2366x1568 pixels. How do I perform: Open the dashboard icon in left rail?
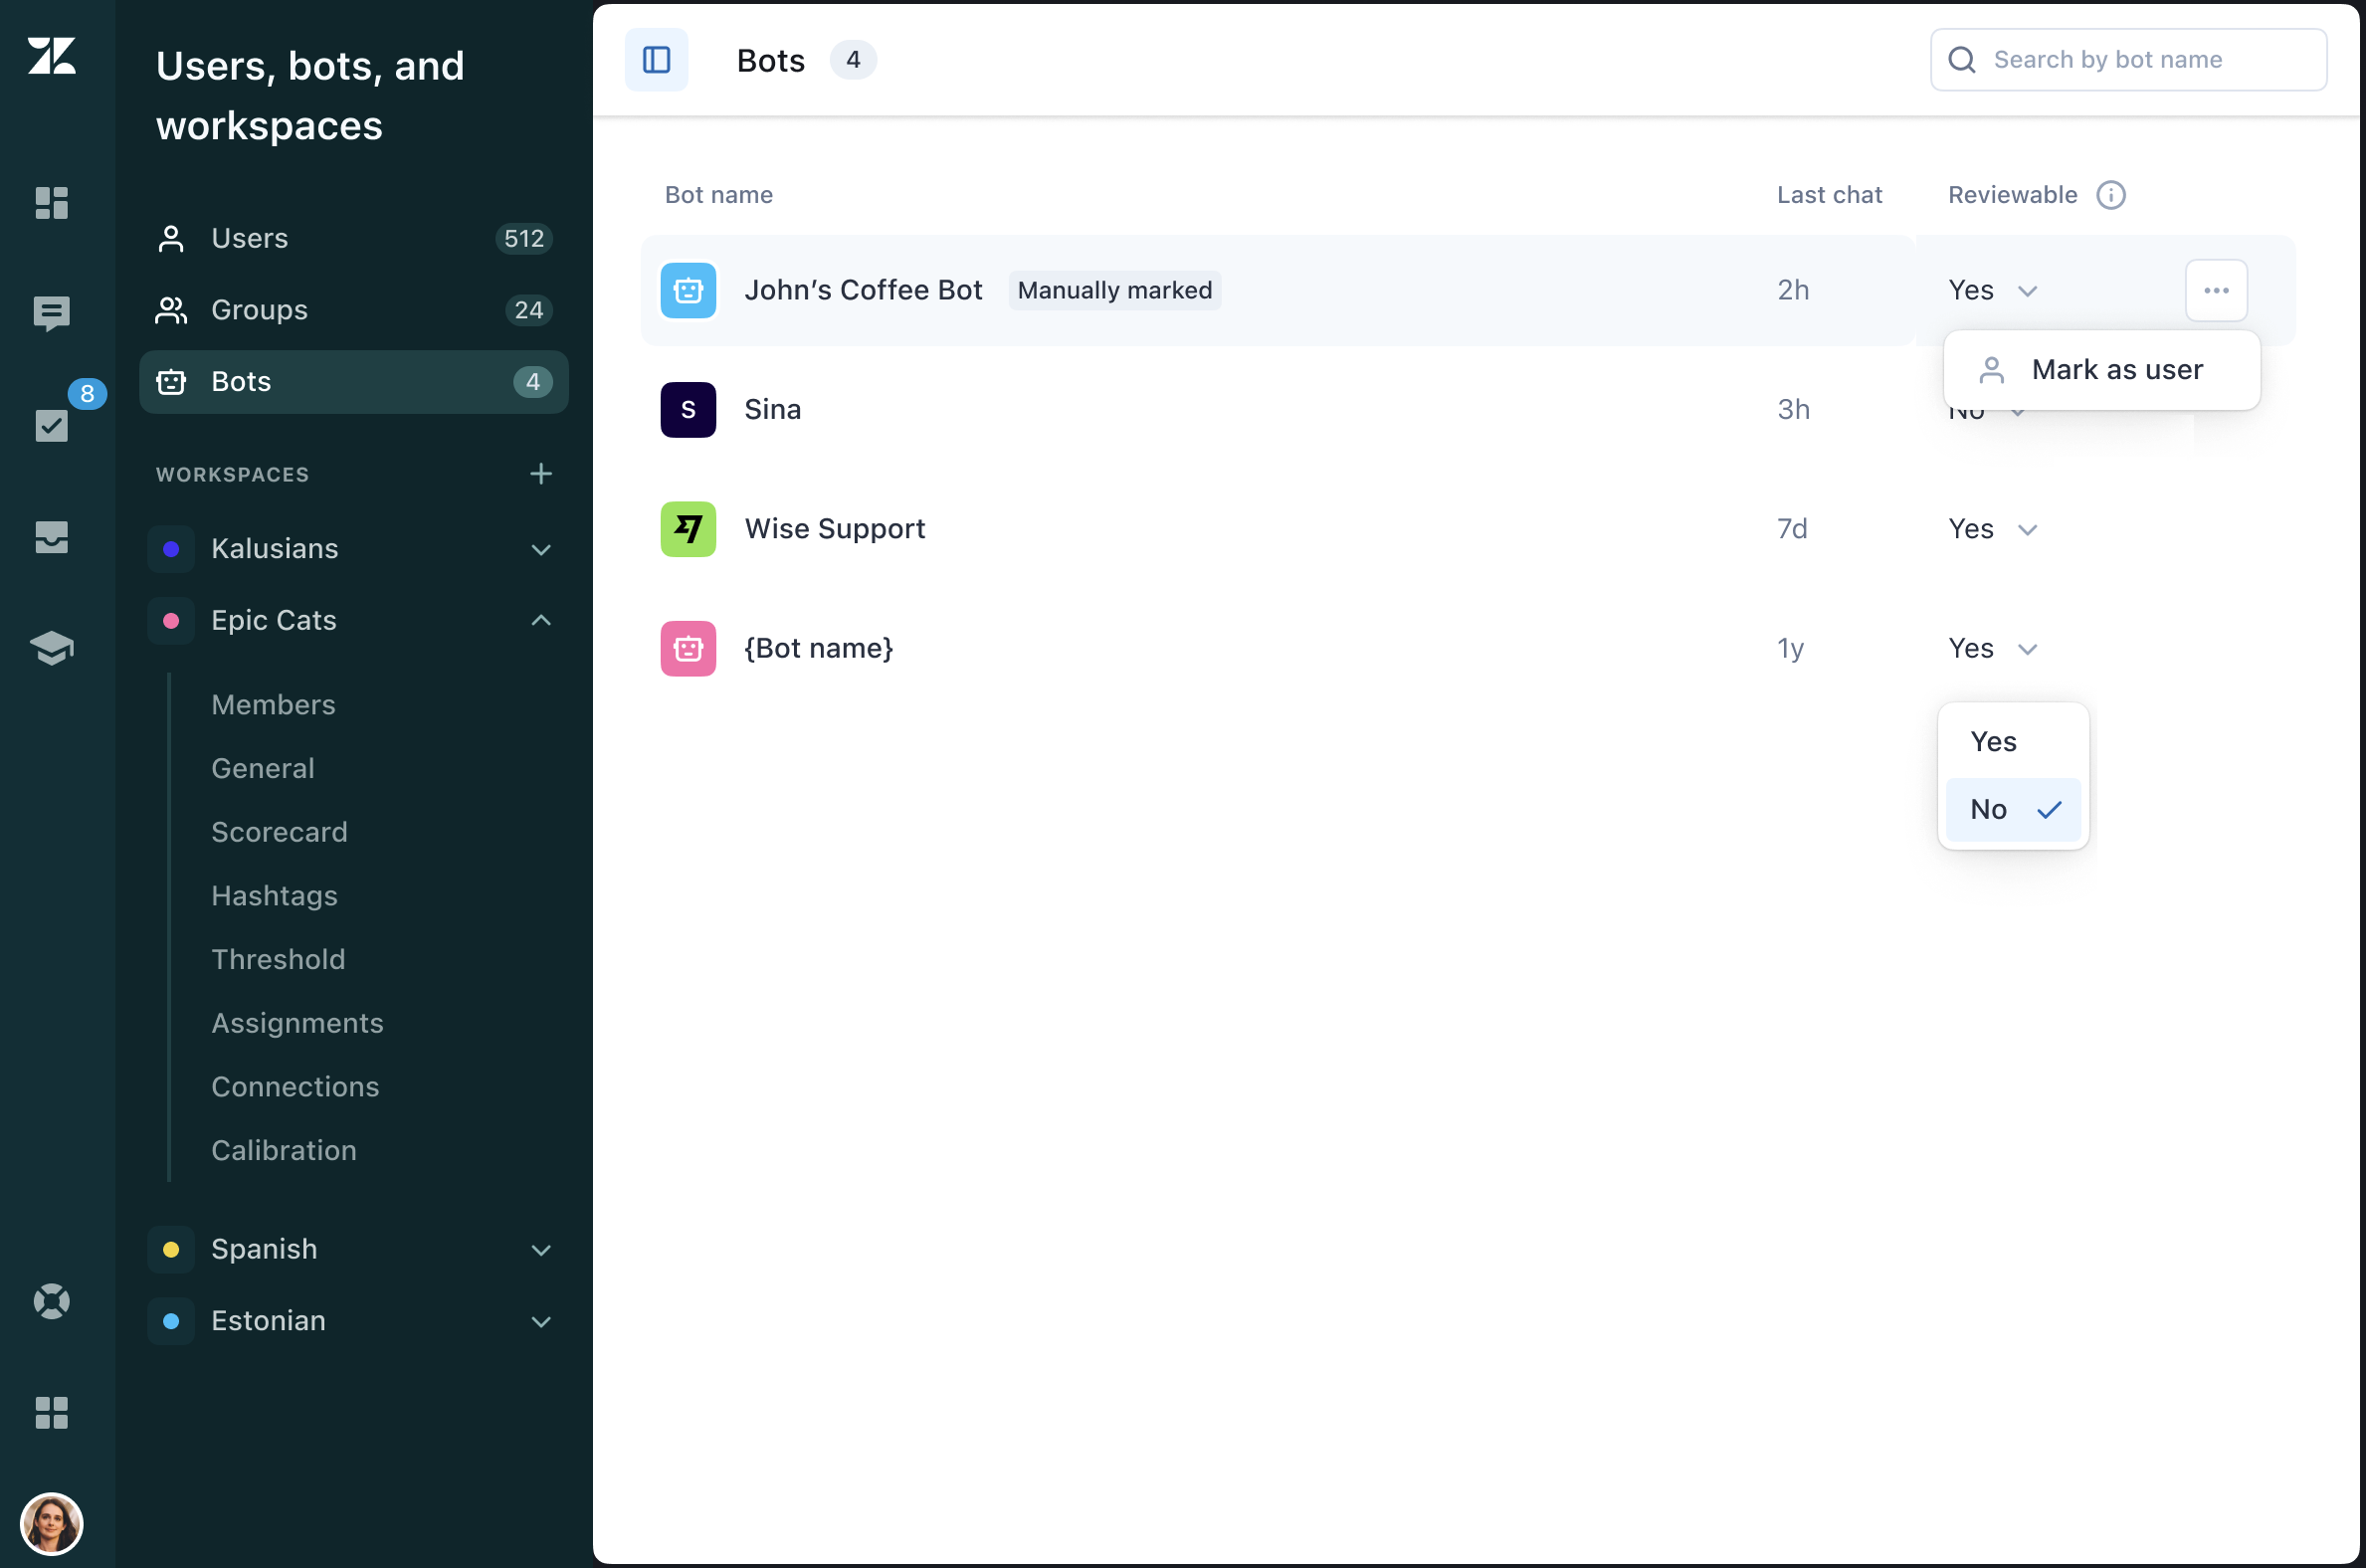(51, 203)
